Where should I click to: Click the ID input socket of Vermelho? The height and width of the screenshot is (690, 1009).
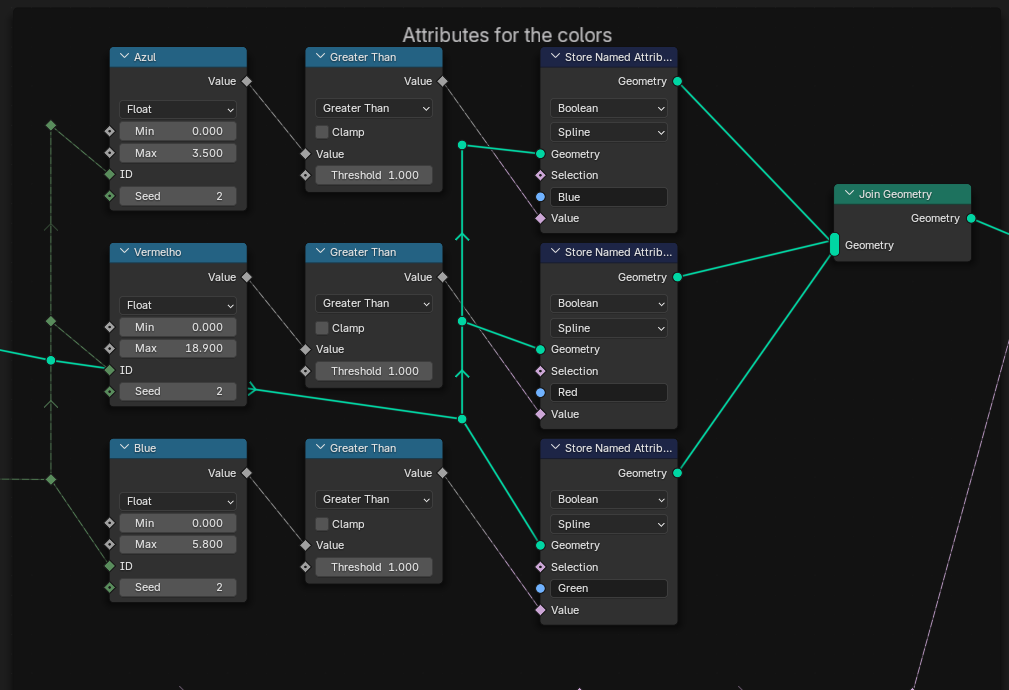click(x=109, y=369)
